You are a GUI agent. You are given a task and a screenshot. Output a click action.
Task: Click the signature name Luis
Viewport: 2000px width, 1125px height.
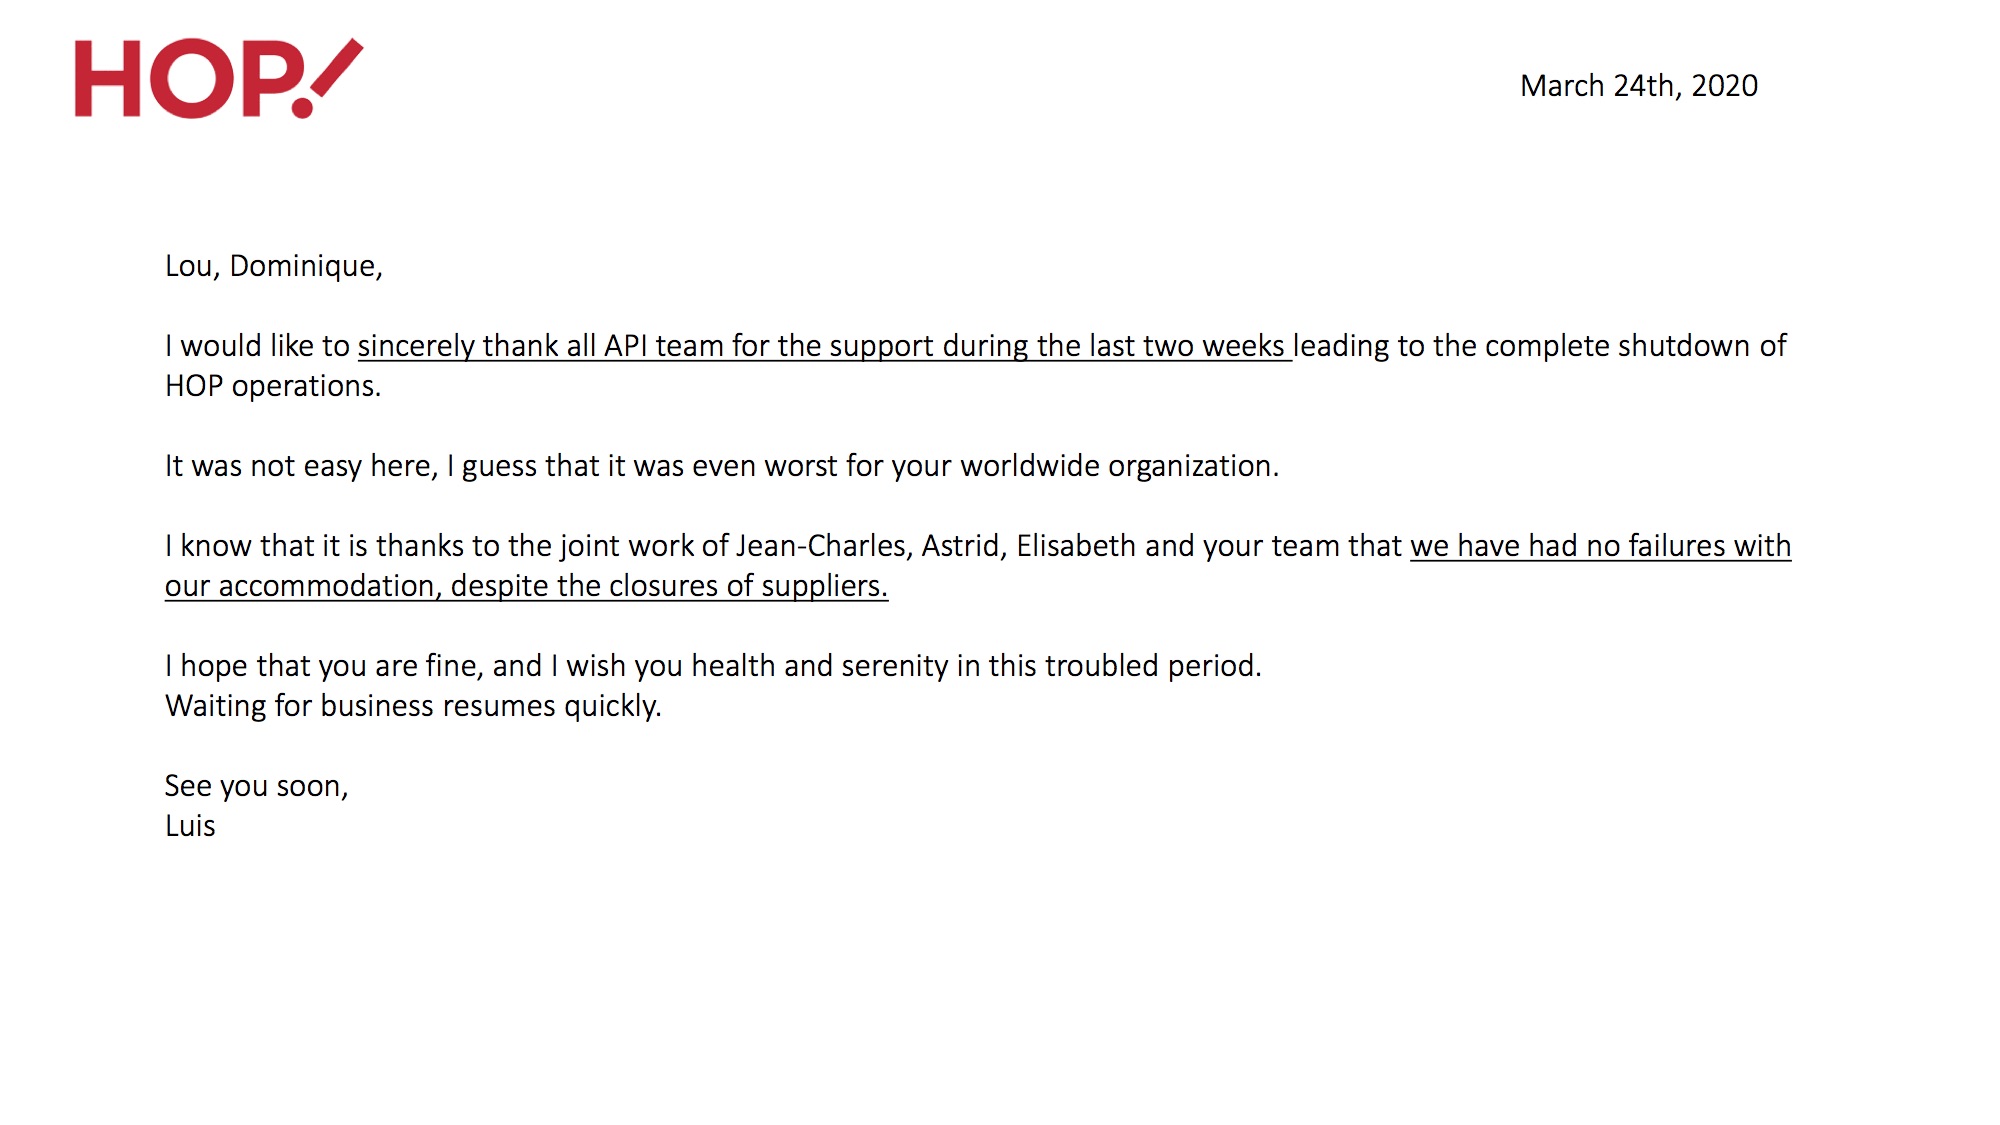point(190,826)
